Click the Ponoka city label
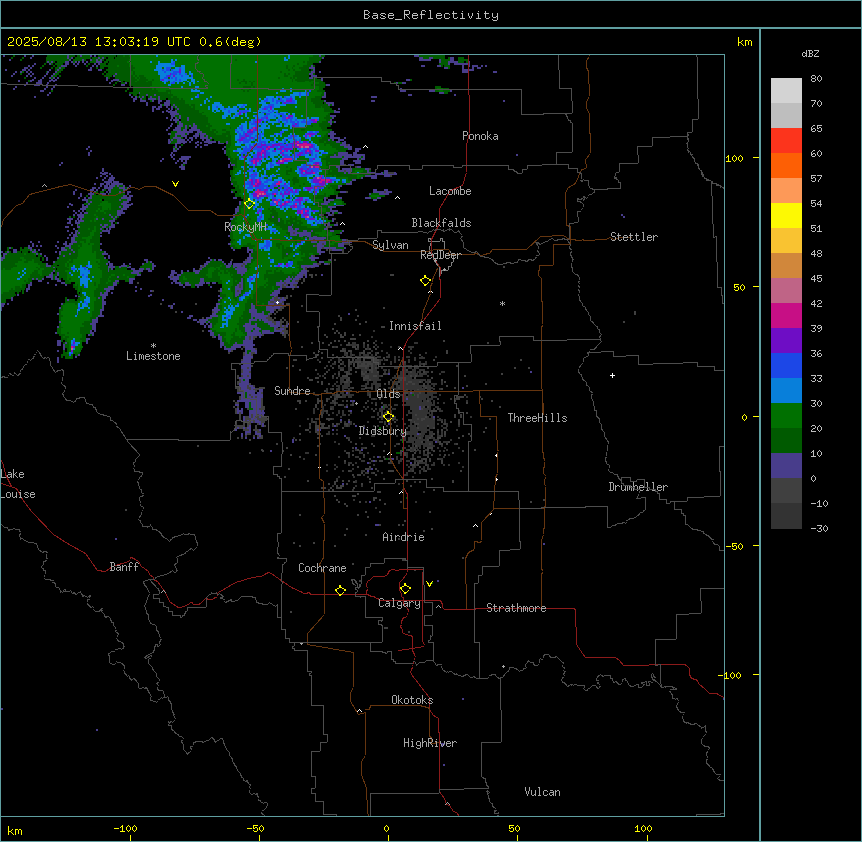This screenshot has width=862, height=842. pos(480,136)
